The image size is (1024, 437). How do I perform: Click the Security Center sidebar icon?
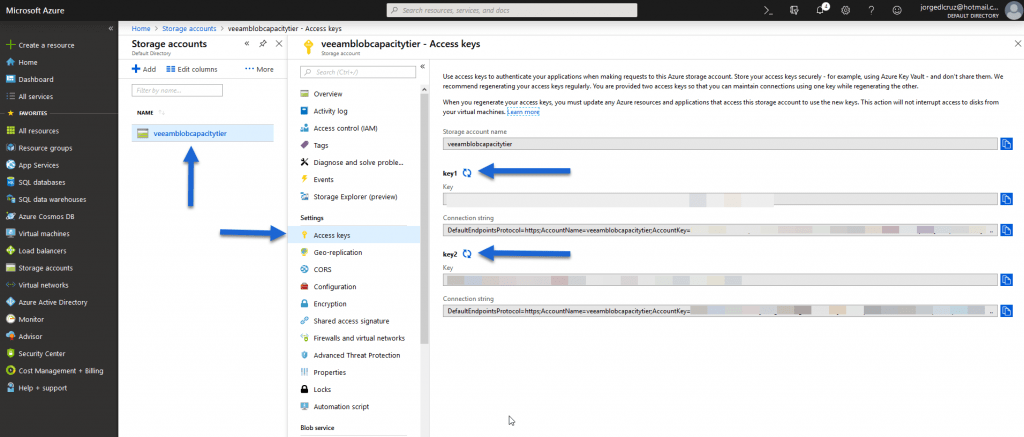10,353
